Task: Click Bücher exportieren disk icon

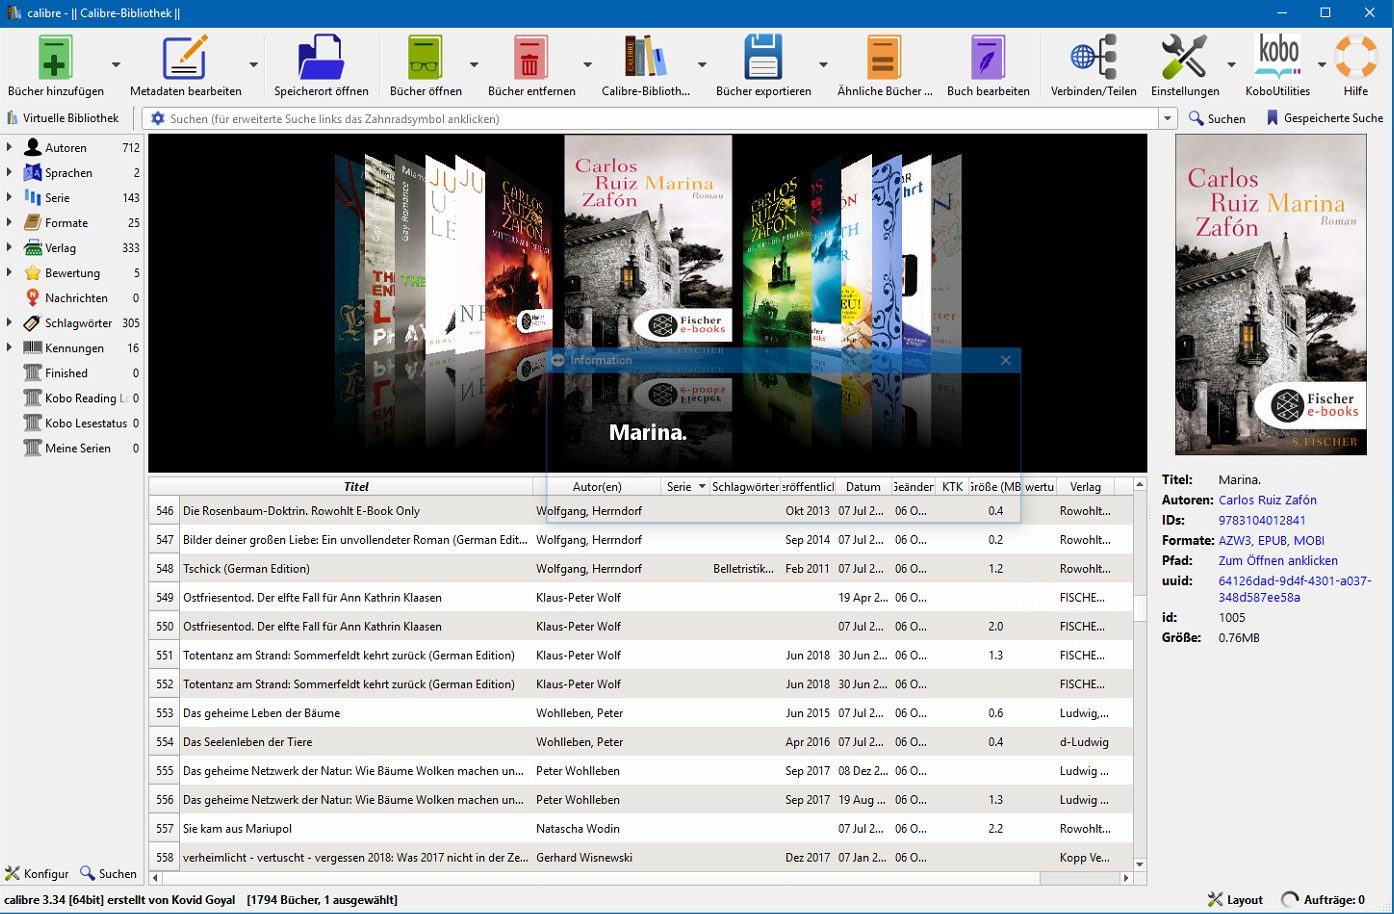Action: (x=763, y=58)
